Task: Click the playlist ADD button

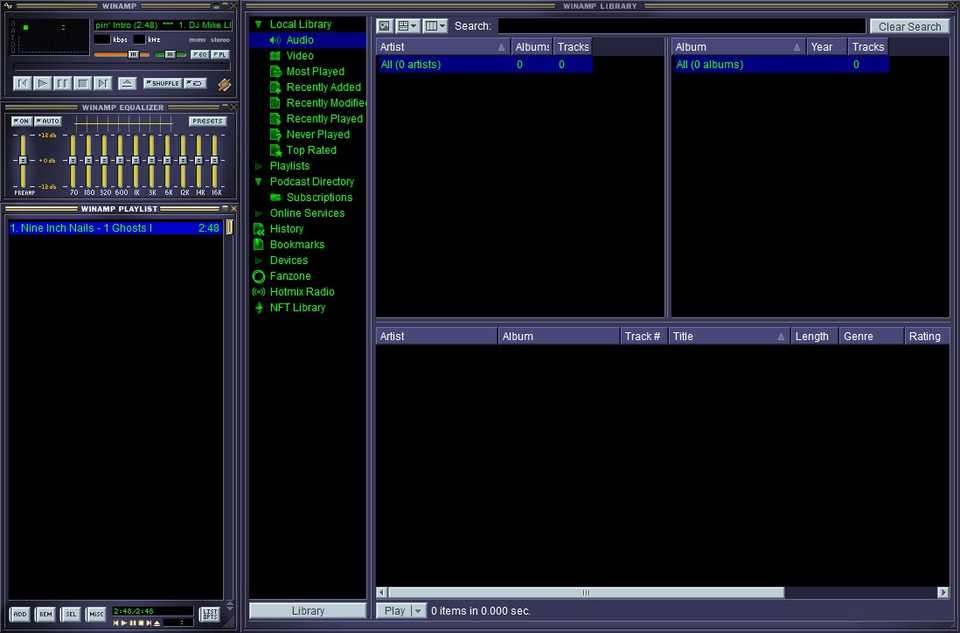Action: (x=20, y=614)
